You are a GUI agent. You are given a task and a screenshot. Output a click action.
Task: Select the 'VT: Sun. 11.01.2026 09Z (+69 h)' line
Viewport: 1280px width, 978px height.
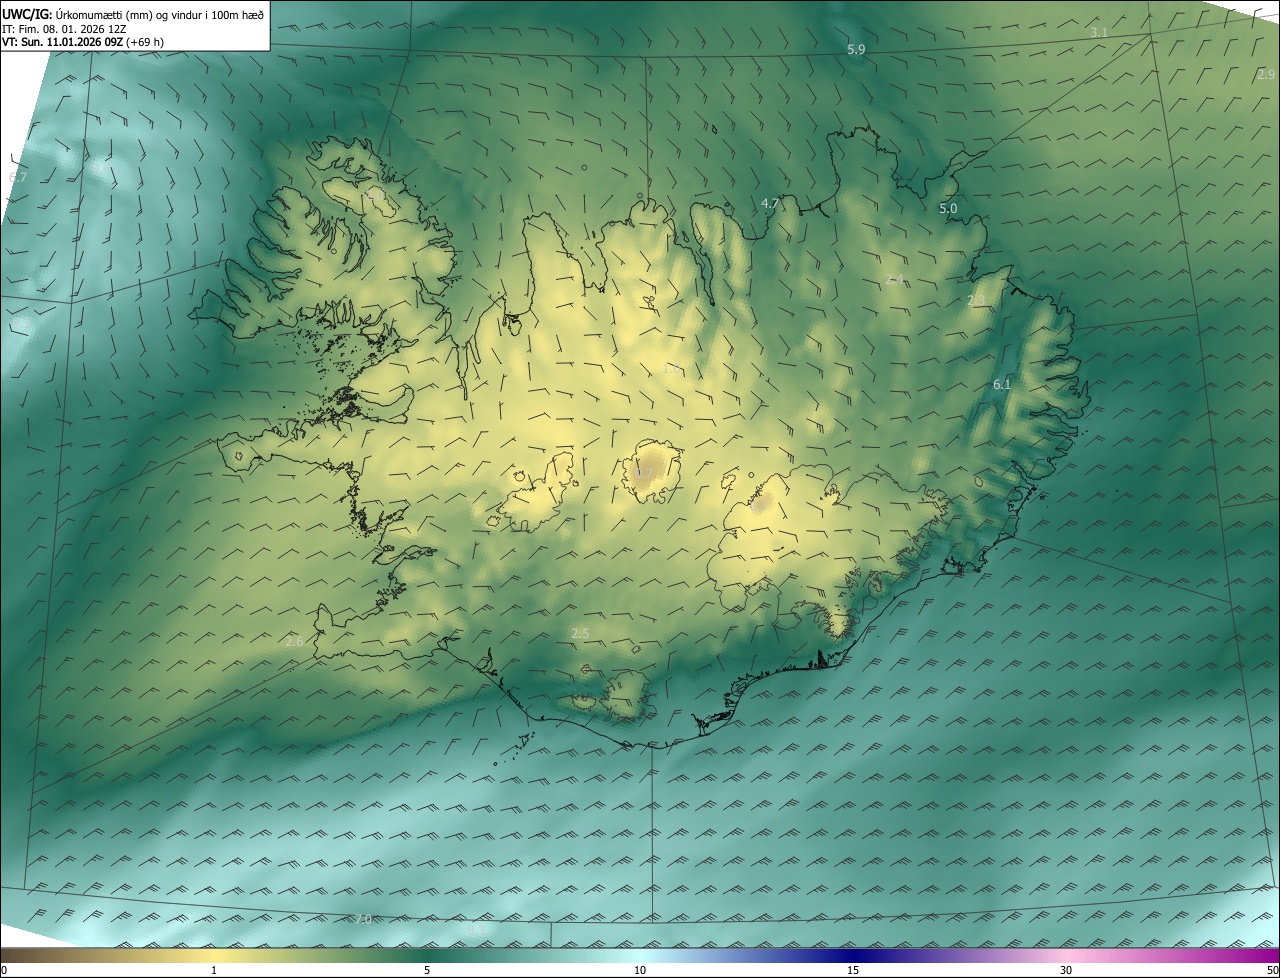tap(83, 42)
